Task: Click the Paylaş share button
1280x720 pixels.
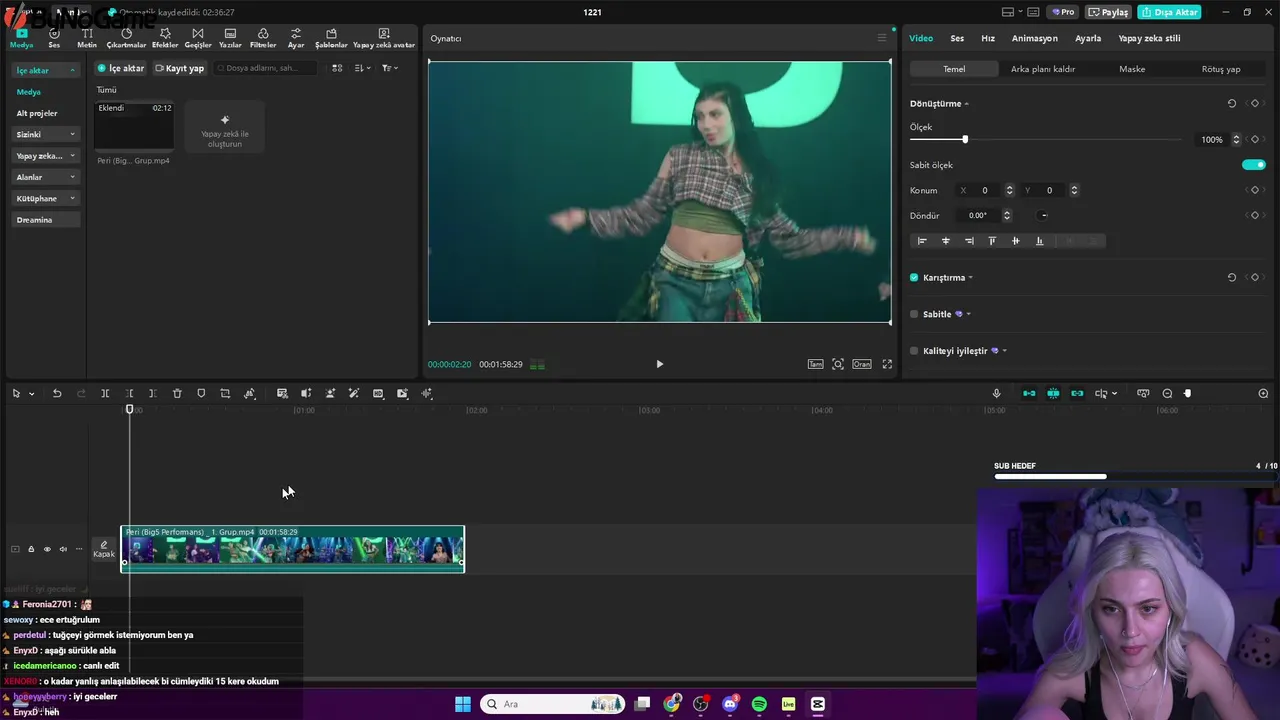Action: [x=1108, y=12]
